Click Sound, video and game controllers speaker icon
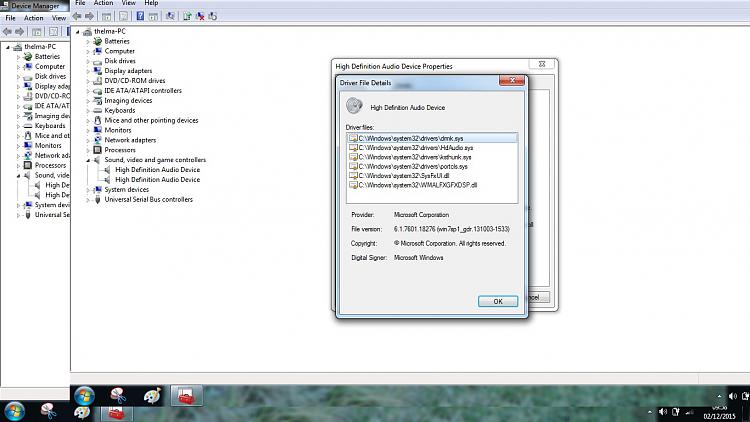 click(98, 160)
